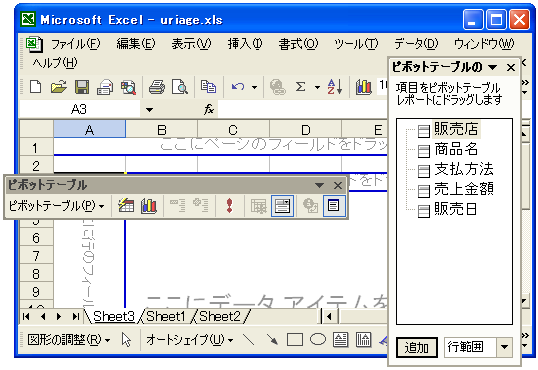Open the 表示(V) menu
This screenshot has width=538, height=370.
pyautogui.click(x=191, y=44)
